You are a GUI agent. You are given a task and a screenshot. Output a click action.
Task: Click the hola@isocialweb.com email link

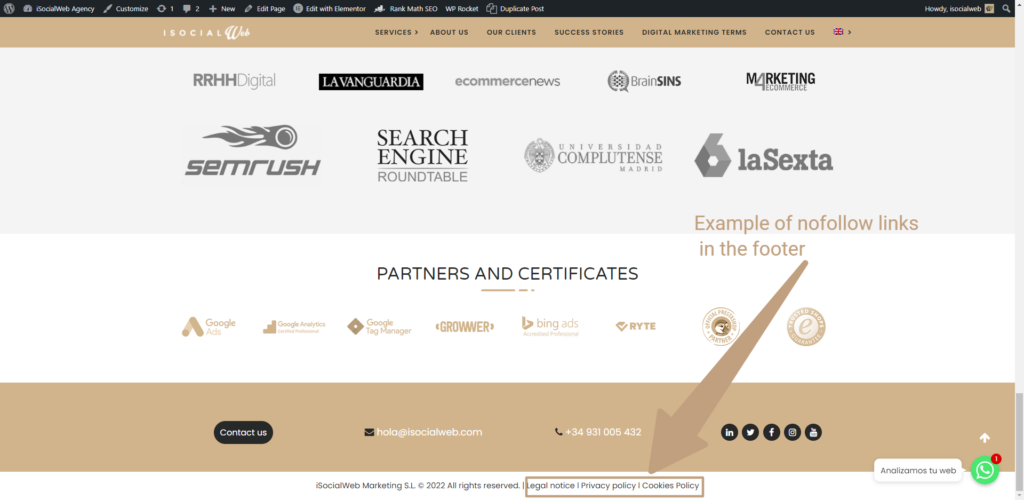[423, 432]
